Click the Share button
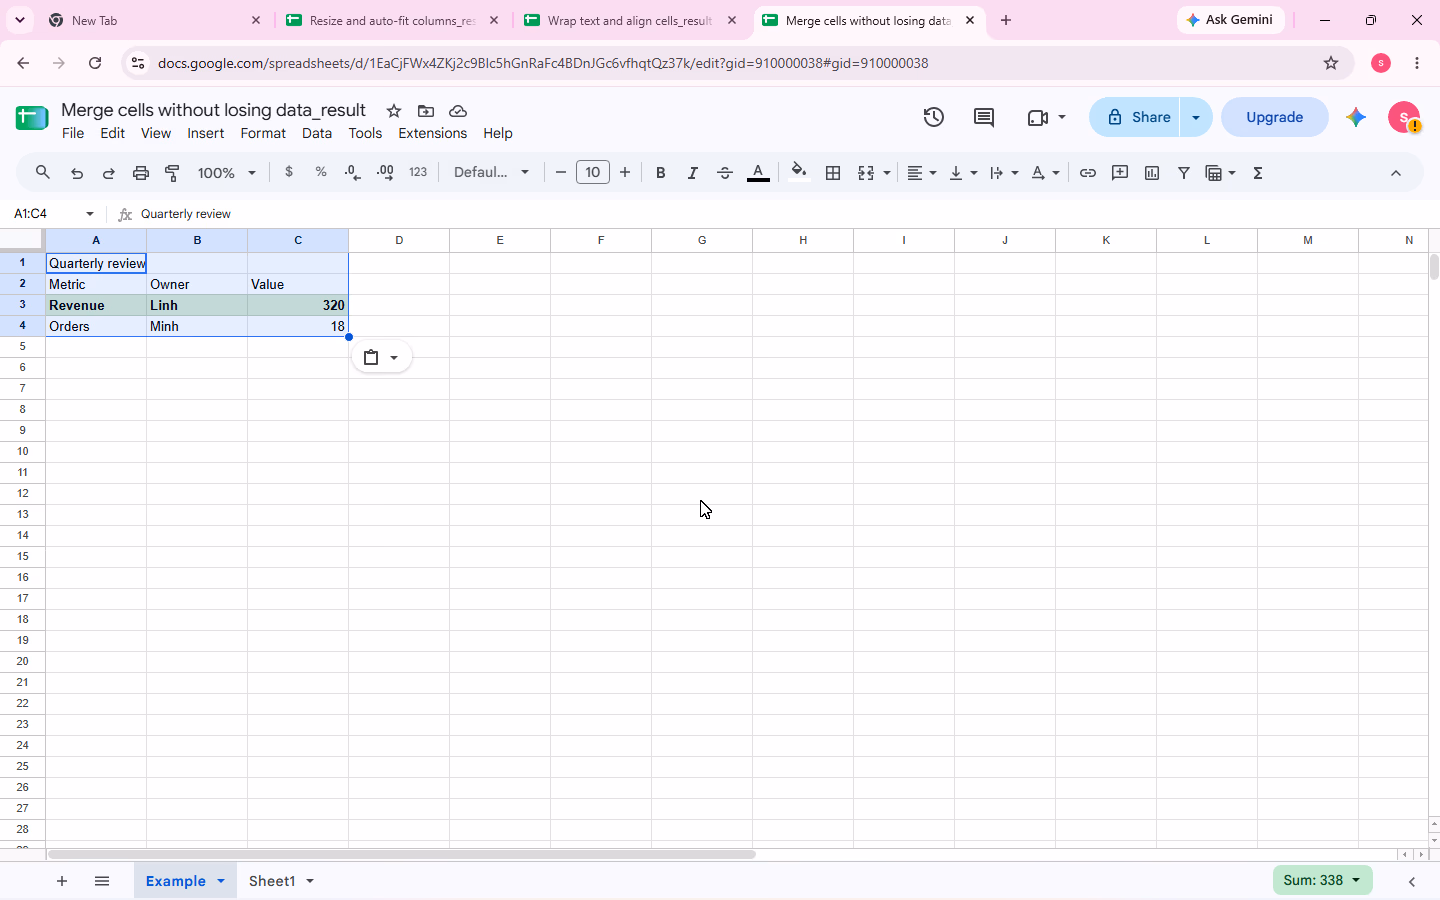The height and width of the screenshot is (900, 1440). 1136,117
